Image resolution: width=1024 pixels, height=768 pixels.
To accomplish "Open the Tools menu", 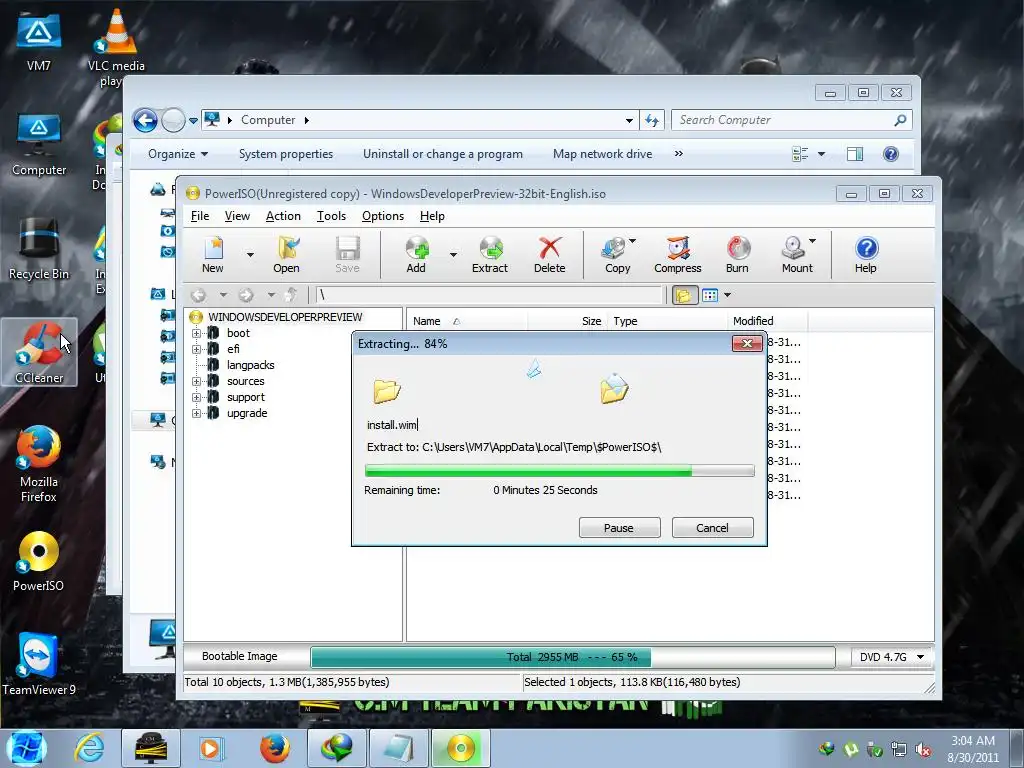I will [x=331, y=216].
